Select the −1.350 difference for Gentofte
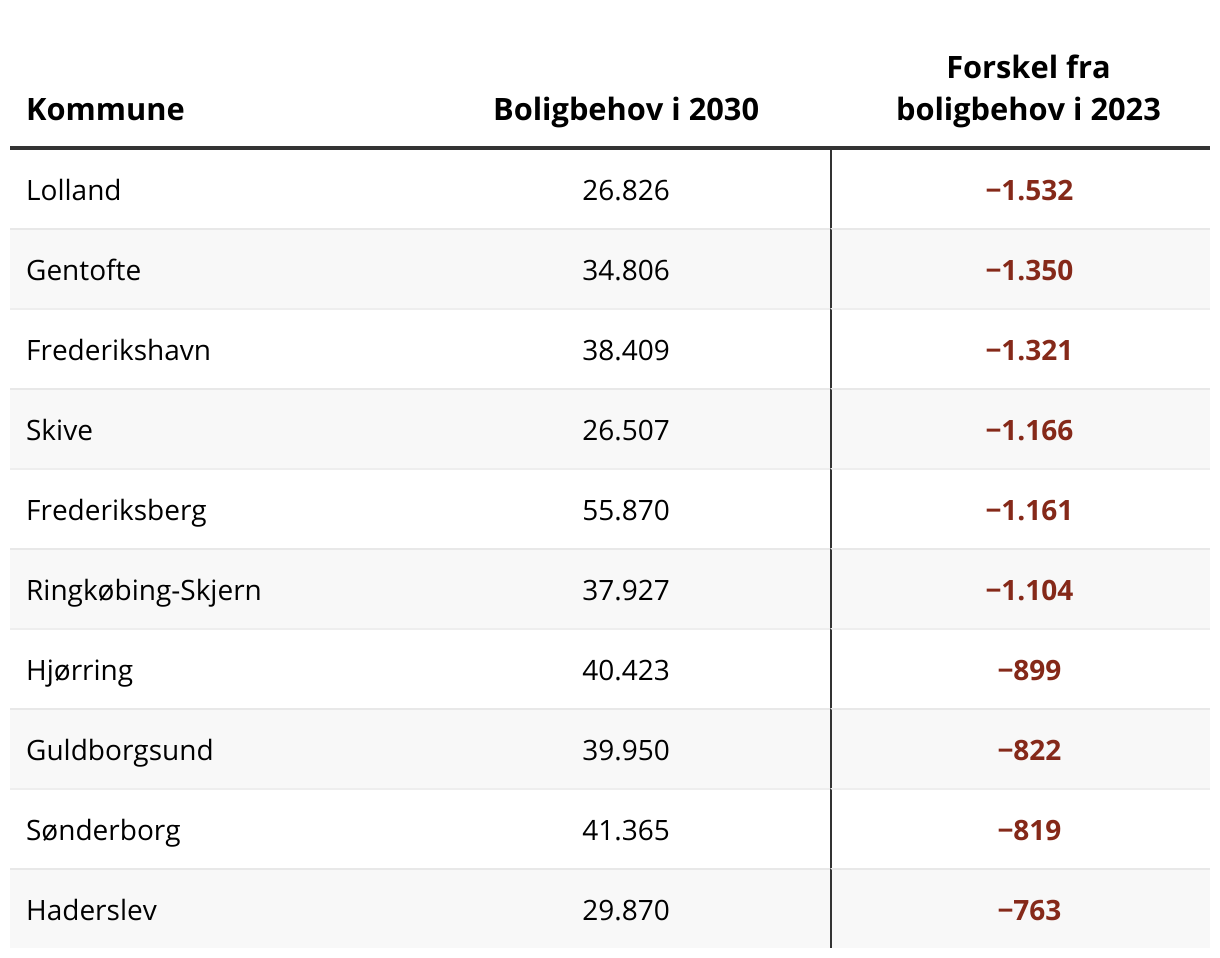The width and height of the screenshot is (1220, 958). tap(1029, 270)
